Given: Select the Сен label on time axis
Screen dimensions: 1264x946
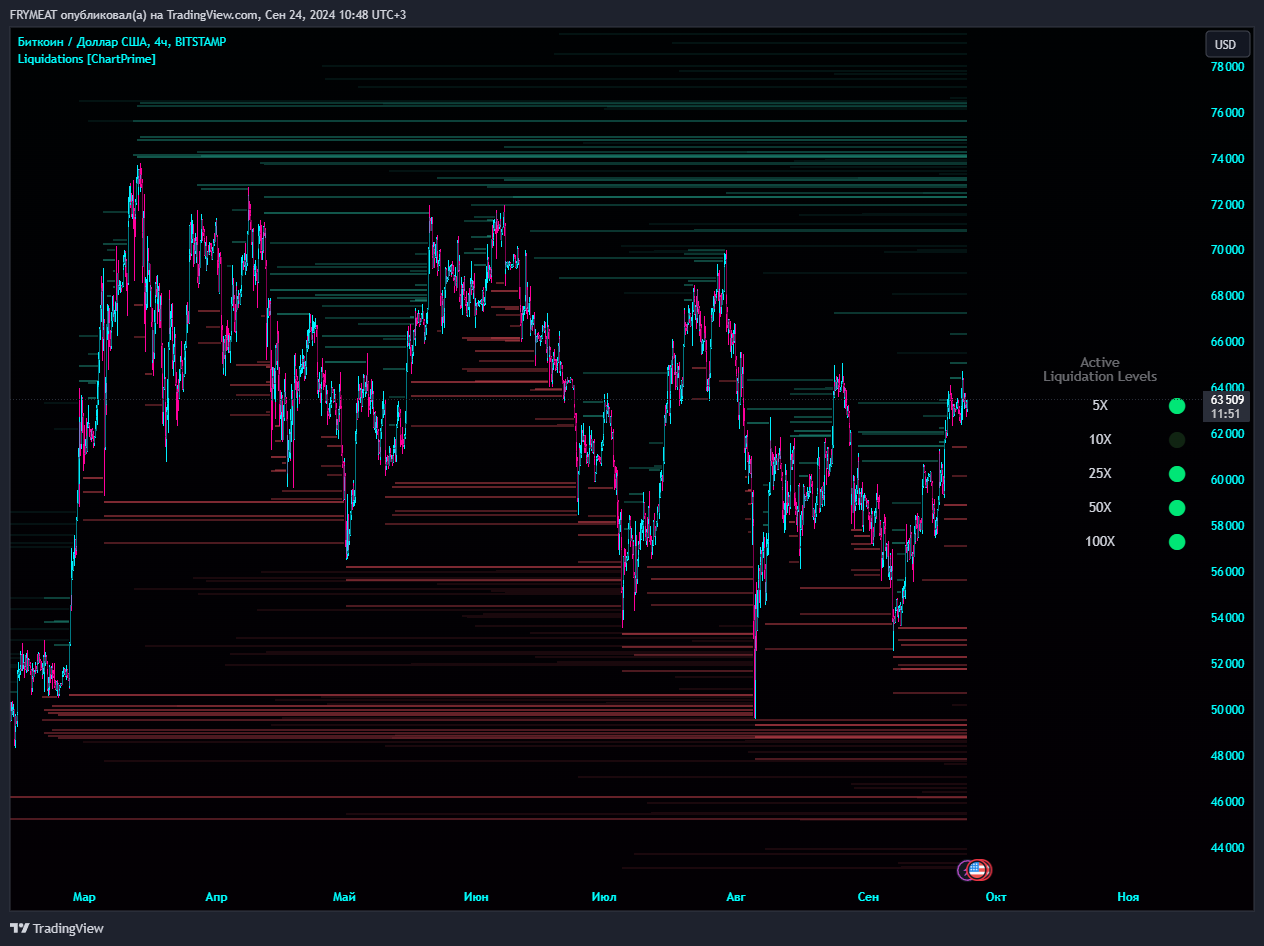Looking at the screenshot, I should point(868,897).
